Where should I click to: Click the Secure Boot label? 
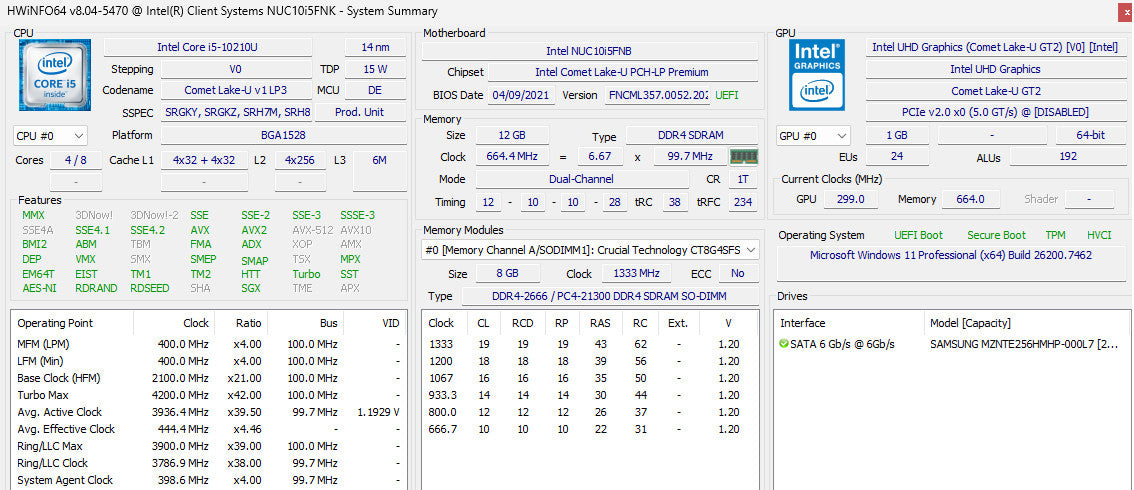[x=997, y=235]
